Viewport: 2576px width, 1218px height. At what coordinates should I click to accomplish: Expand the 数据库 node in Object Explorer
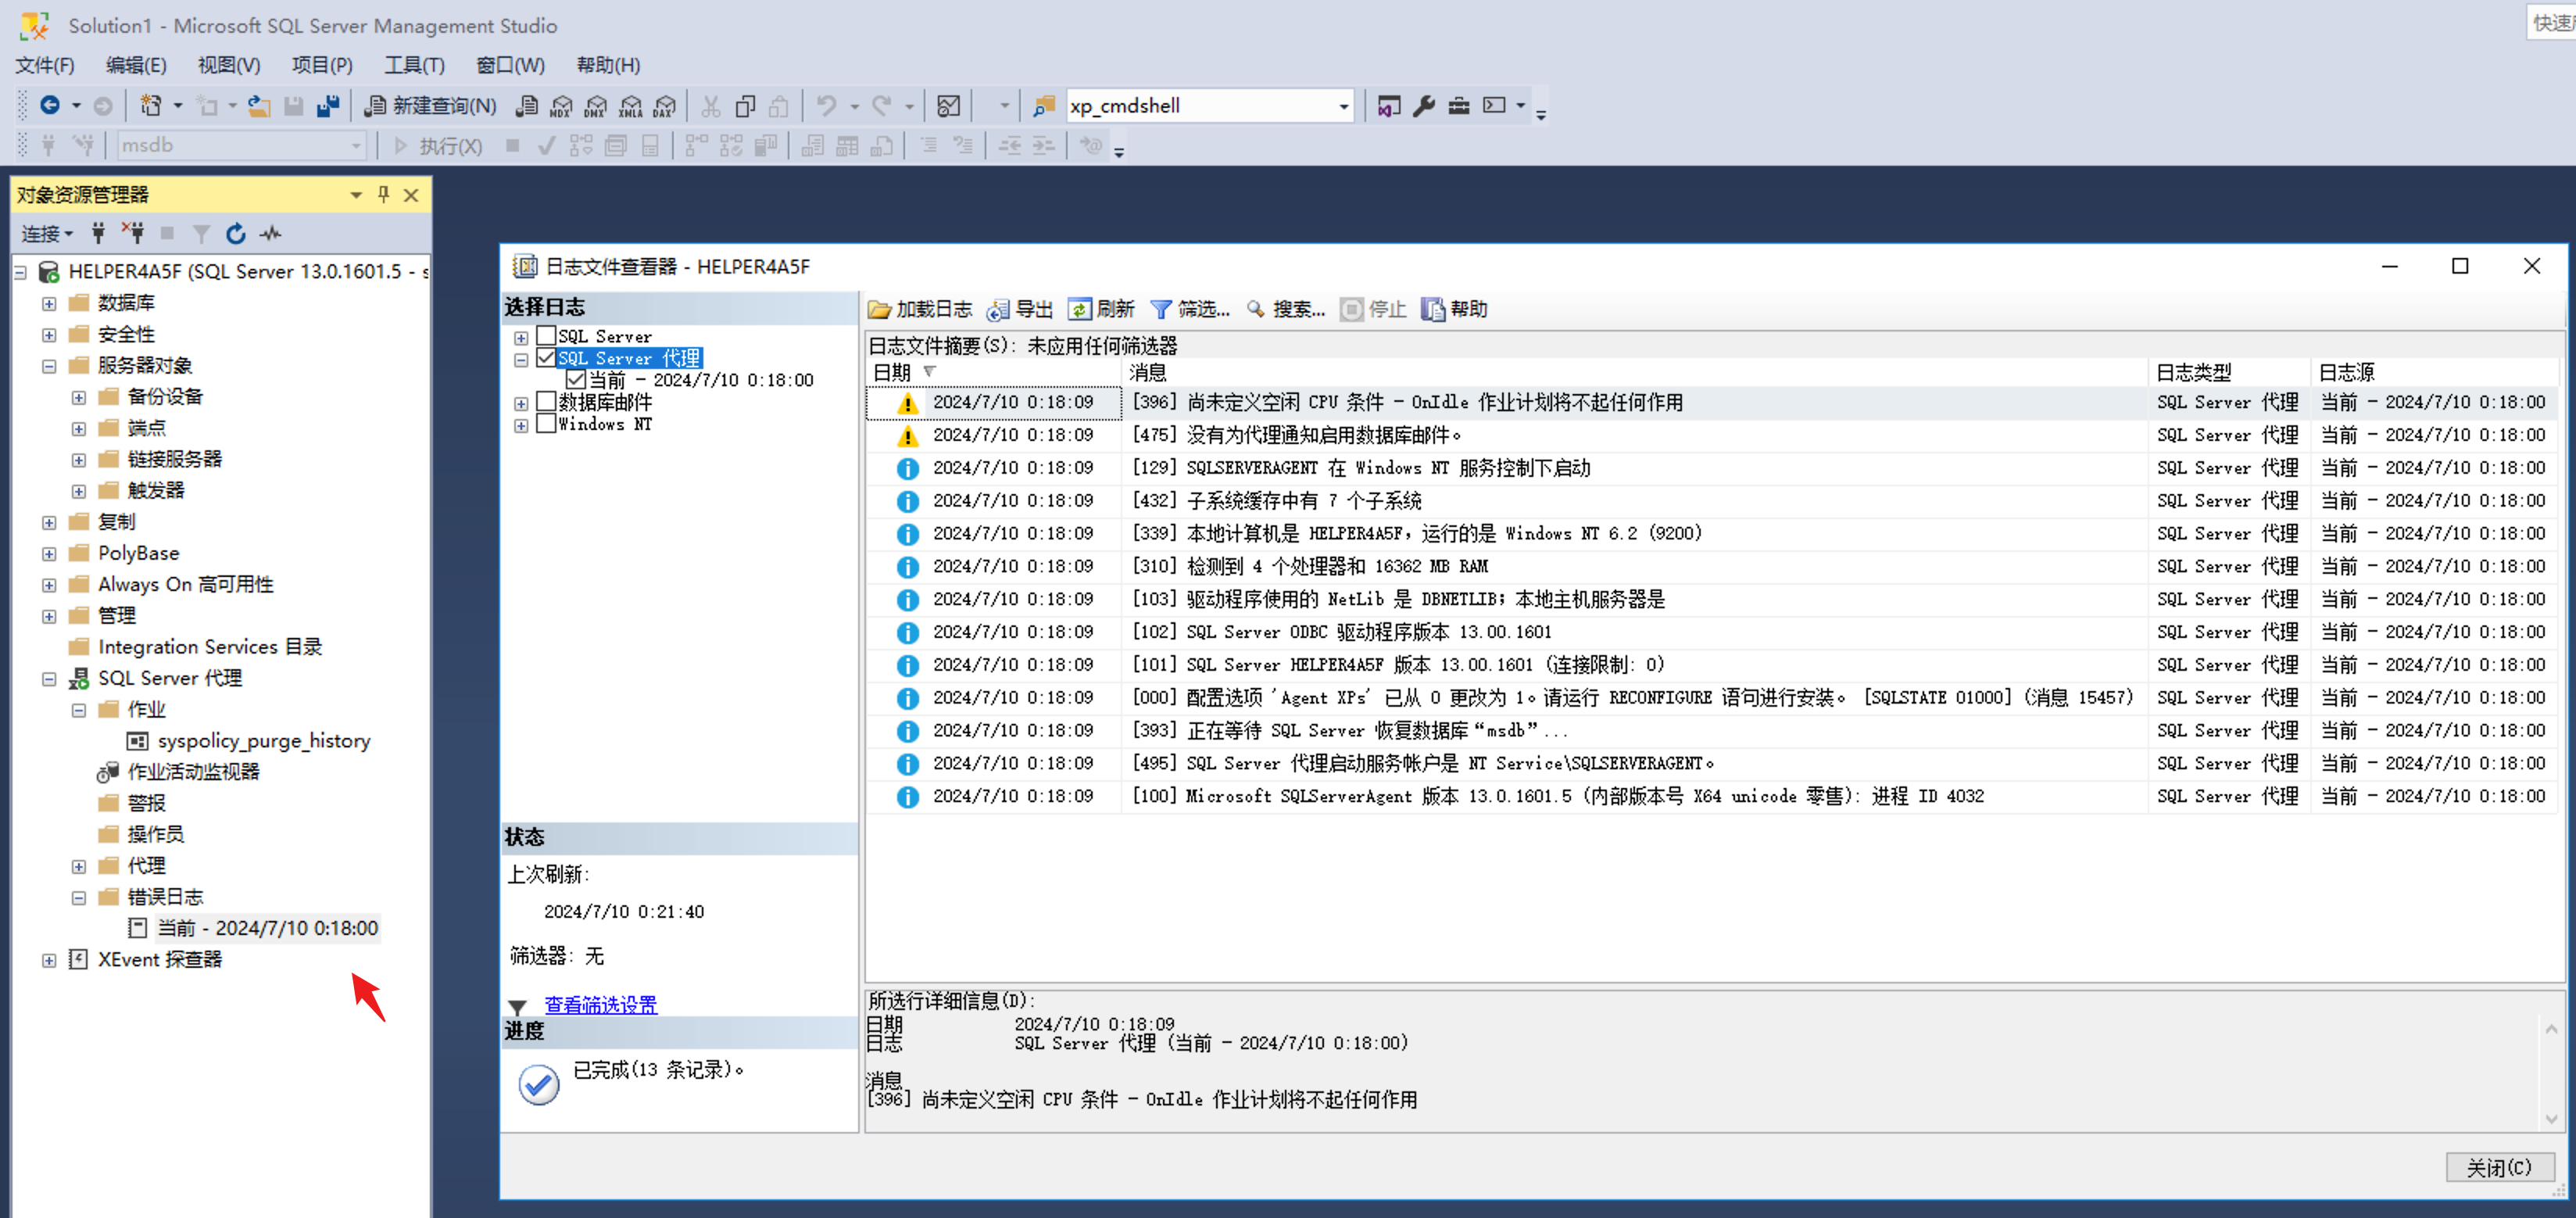pos(48,302)
